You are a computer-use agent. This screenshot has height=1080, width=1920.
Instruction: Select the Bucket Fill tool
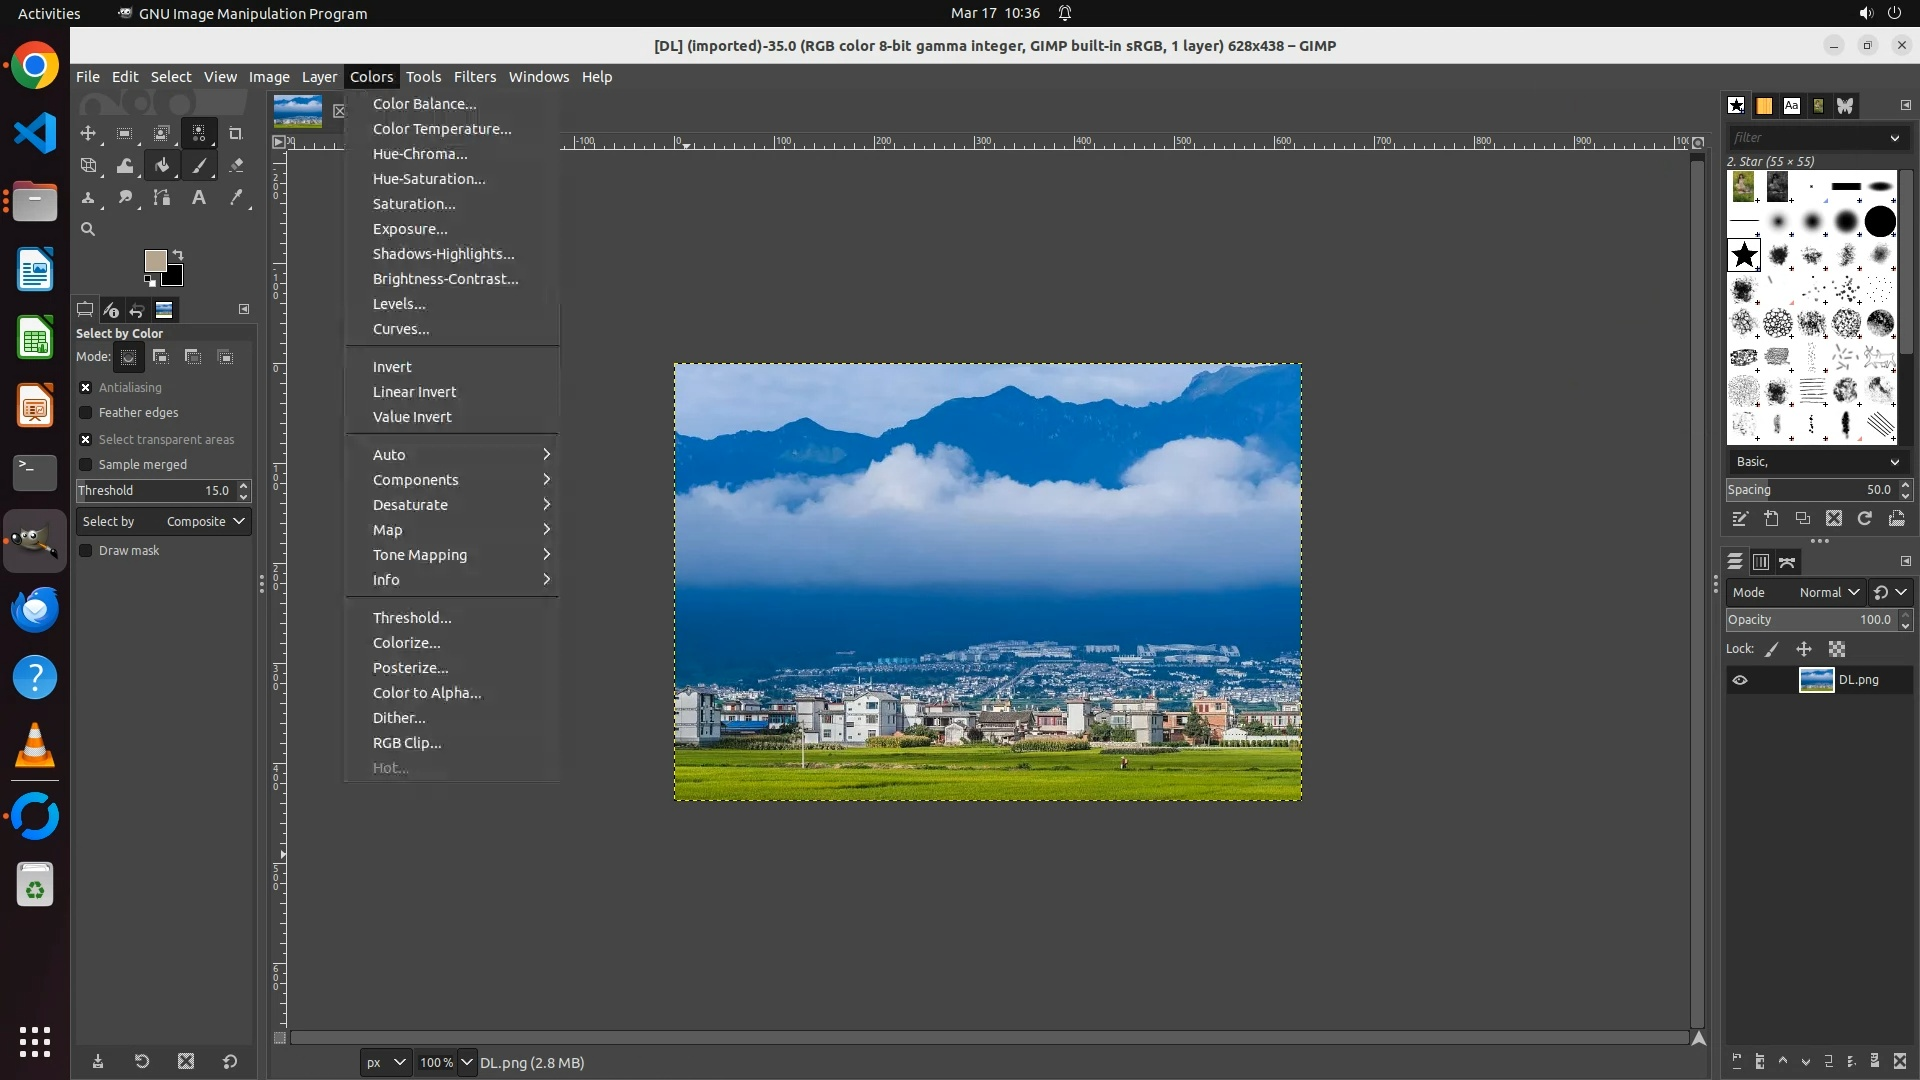click(162, 166)
